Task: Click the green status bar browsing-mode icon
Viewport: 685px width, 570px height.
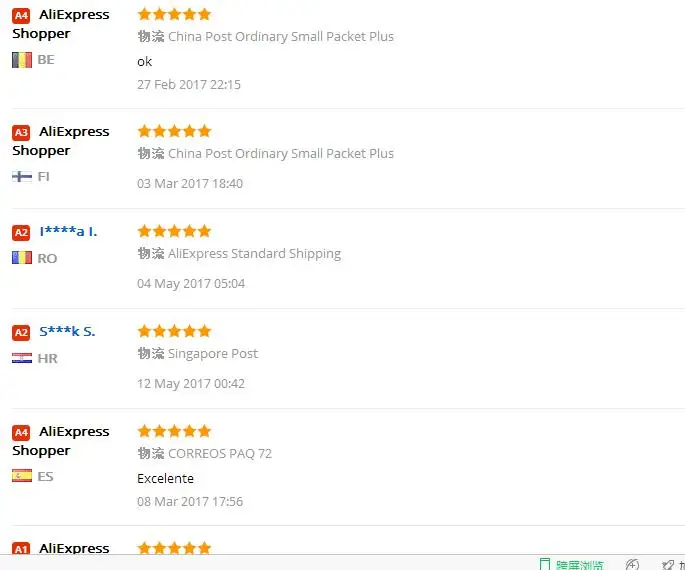Action: (x=546, y=564)
